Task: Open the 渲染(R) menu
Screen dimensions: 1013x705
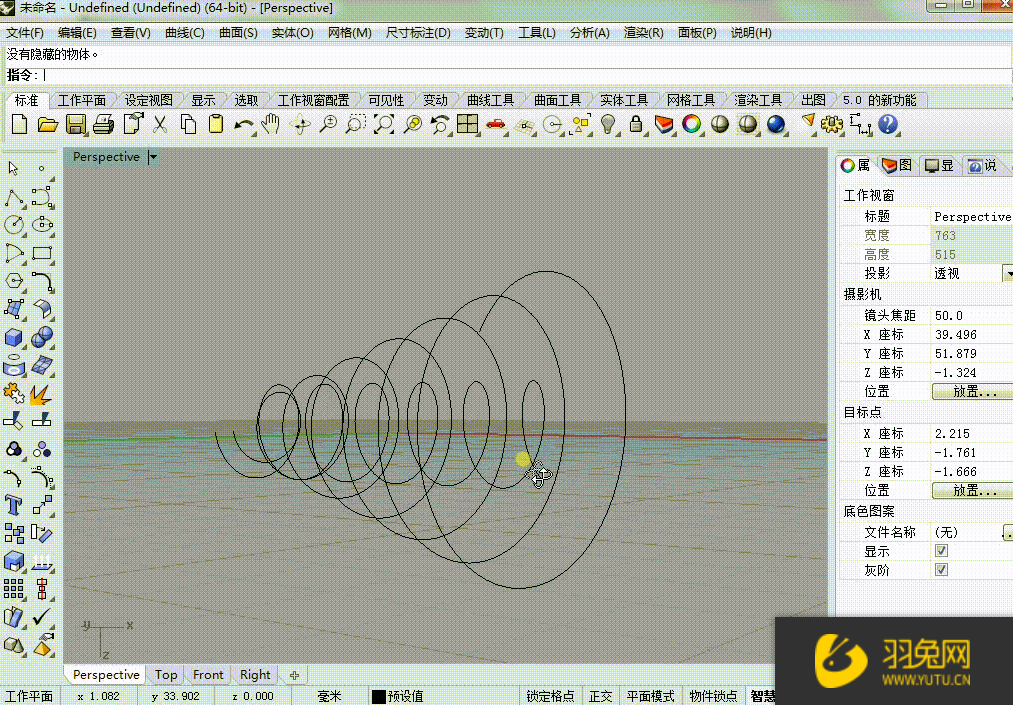Action: 643,33
